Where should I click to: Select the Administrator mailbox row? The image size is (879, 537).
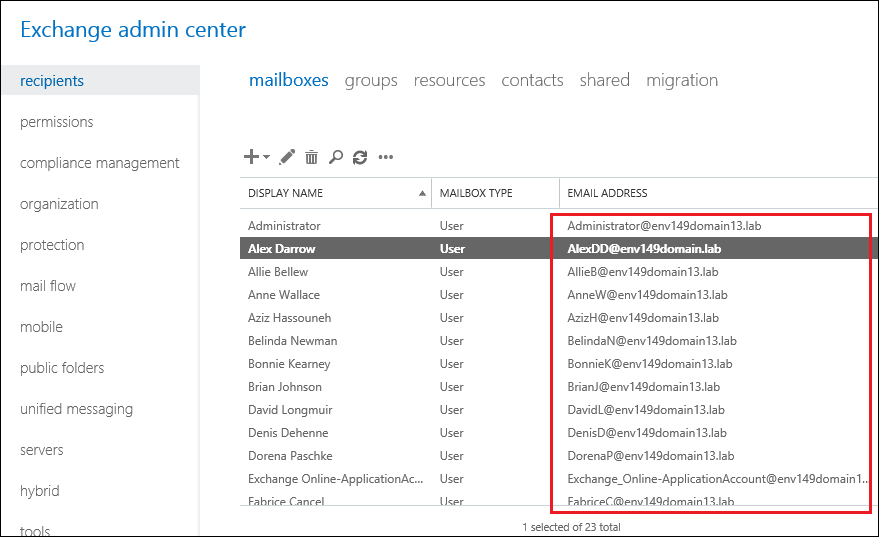coord(558,225)
